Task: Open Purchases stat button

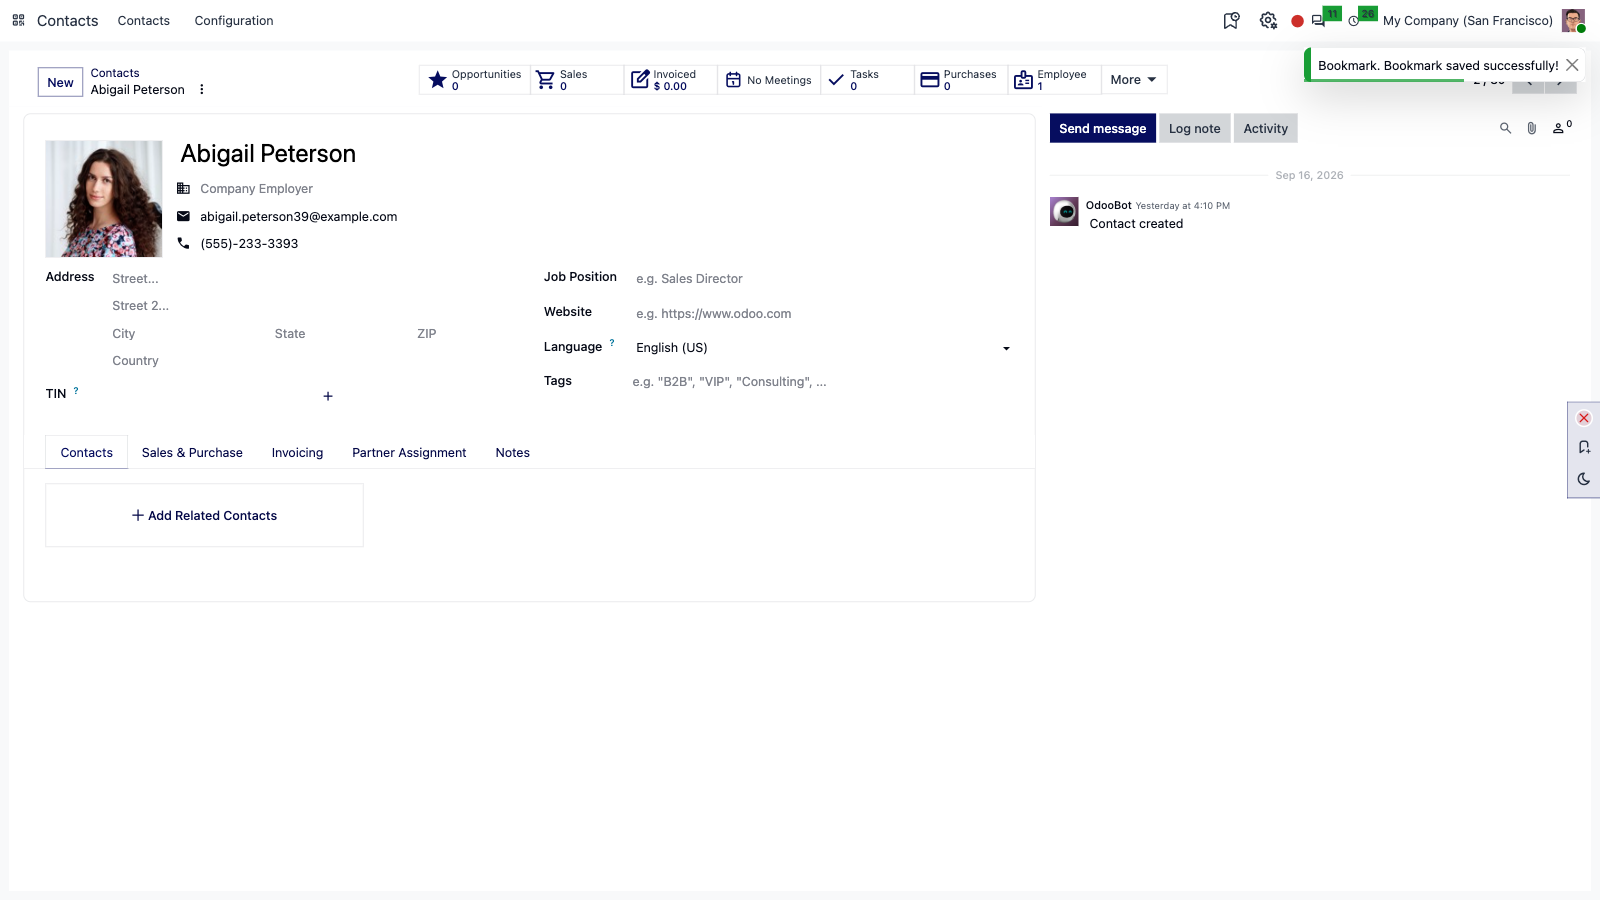Action: click(961, 80)
